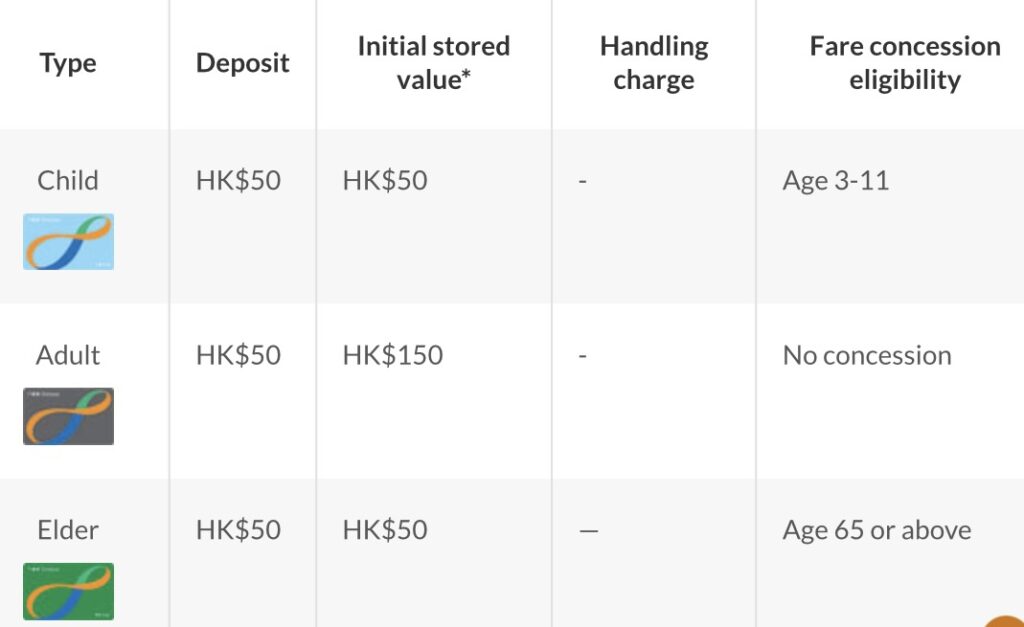Click the HK$150 initial stored value

click(x=392, y=355)
